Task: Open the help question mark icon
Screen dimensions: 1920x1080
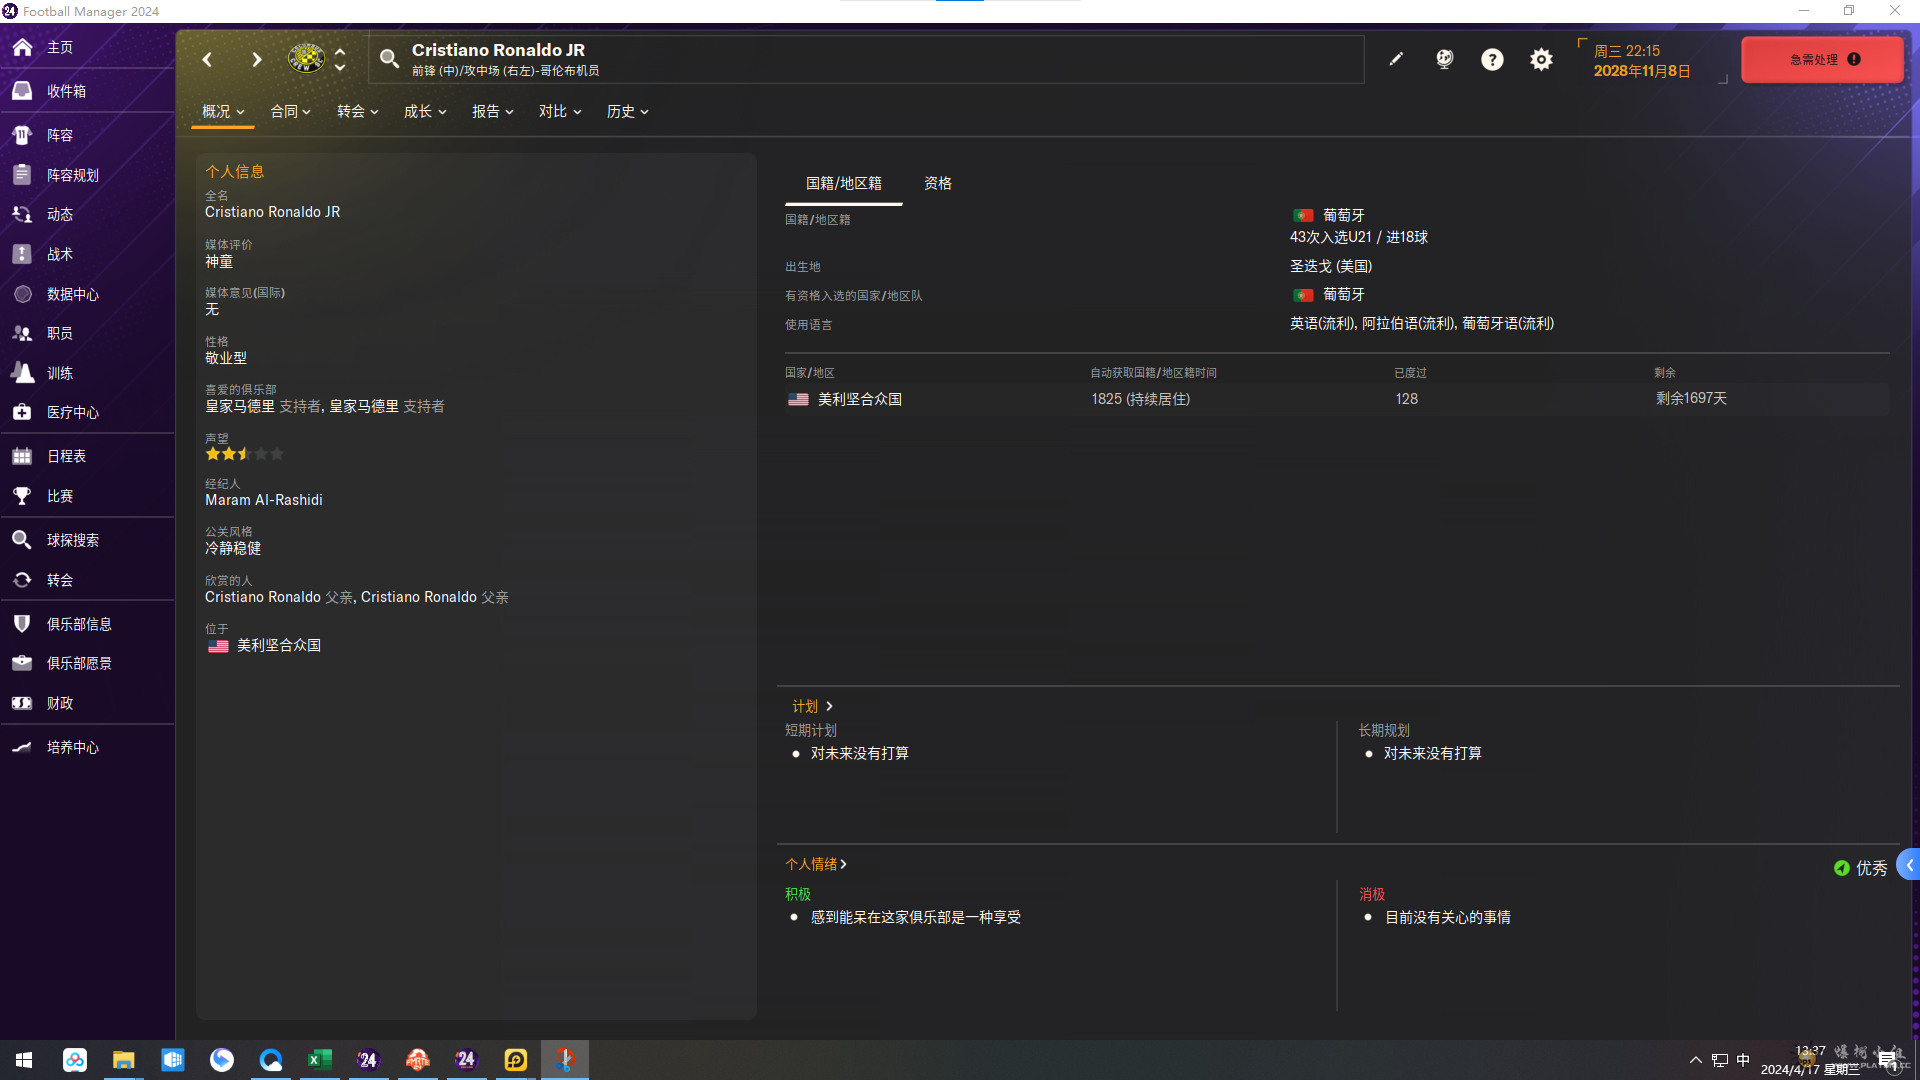Action: click(1492, 59)
